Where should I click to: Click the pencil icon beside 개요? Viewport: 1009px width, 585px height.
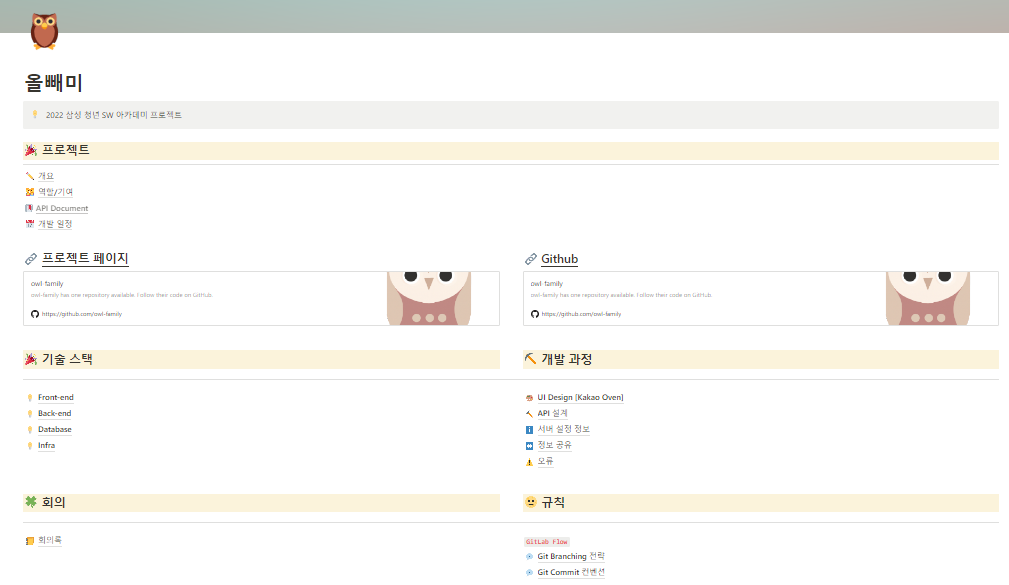coord(30,175)
